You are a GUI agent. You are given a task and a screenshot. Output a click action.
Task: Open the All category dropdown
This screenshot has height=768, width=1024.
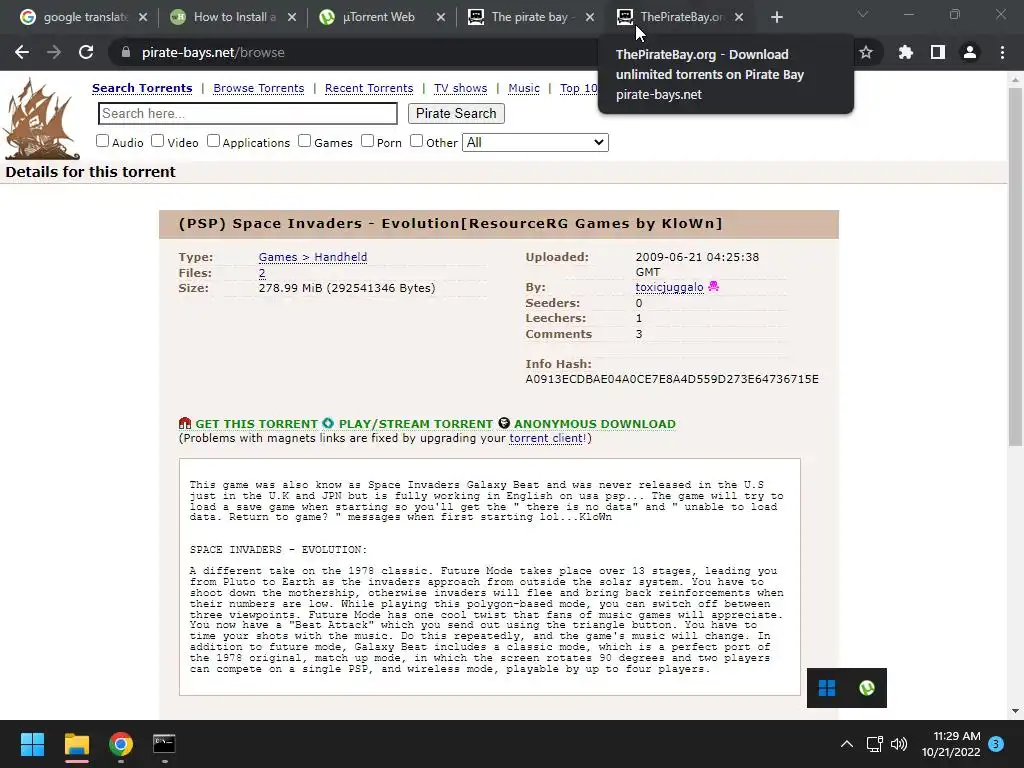click(535, 142)
